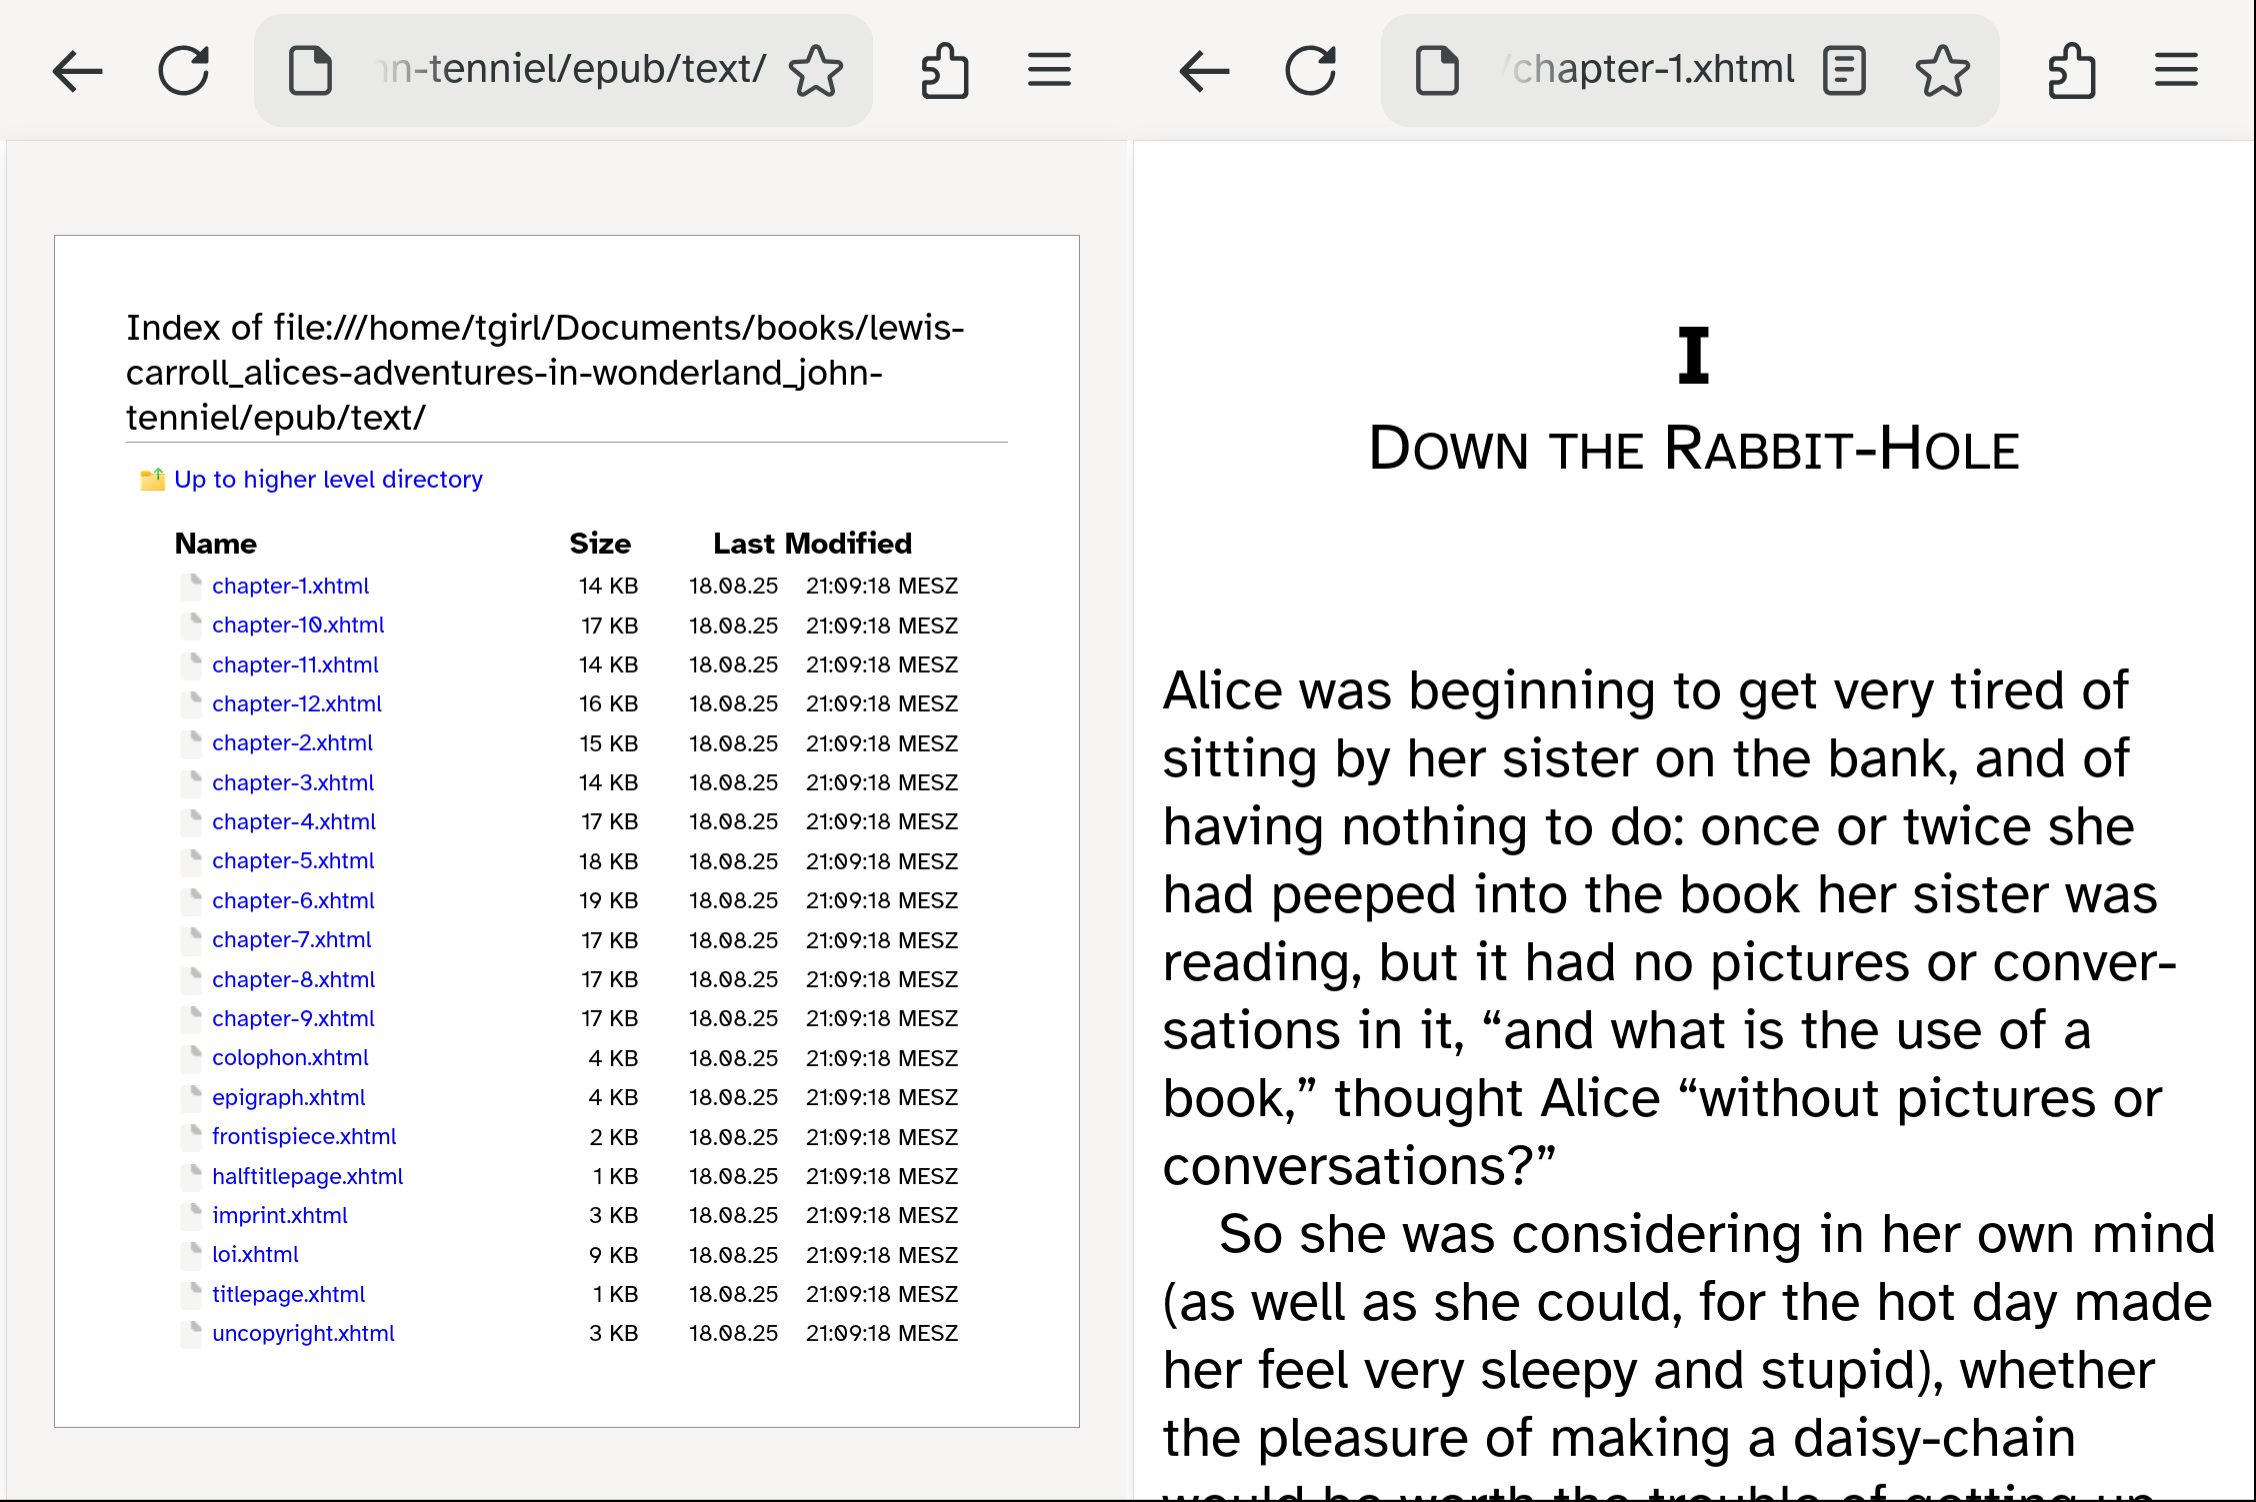
Task: Navigate up to higher level directory
Action: [328, 479]
